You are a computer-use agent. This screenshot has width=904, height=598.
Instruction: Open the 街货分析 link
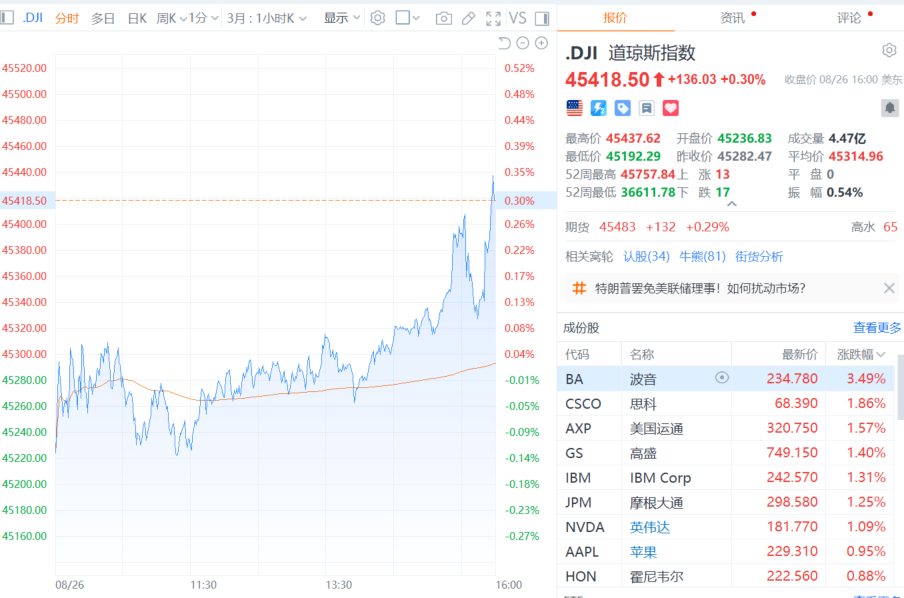(759, 256)
